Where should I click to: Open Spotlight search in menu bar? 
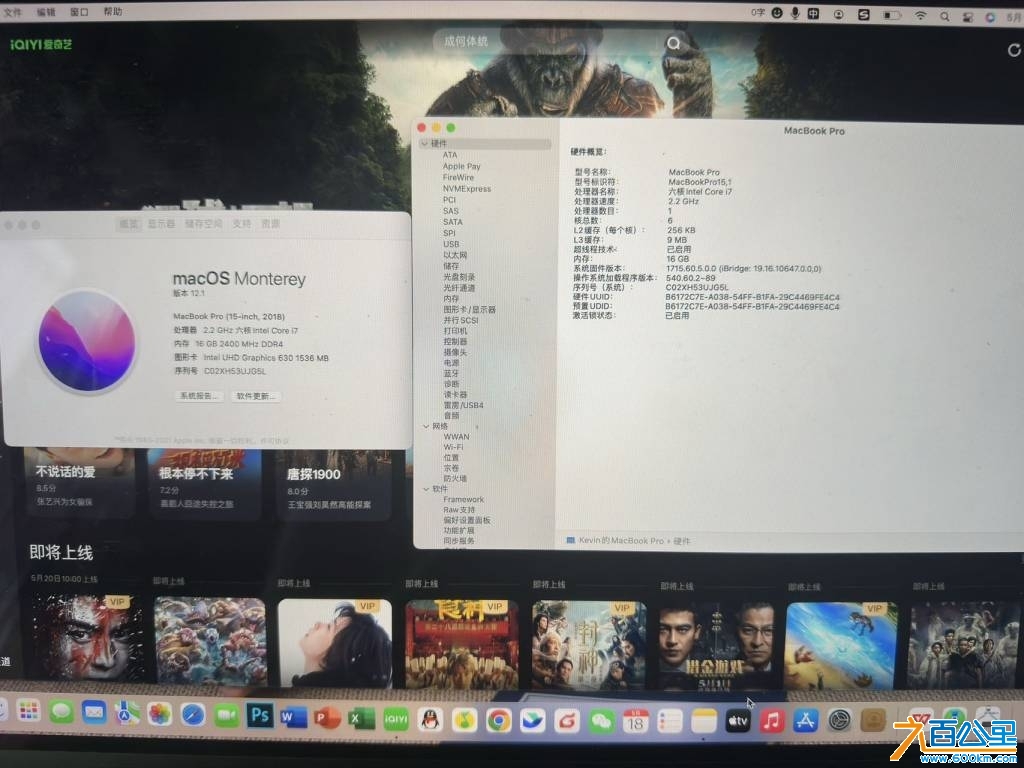[944, 16]
